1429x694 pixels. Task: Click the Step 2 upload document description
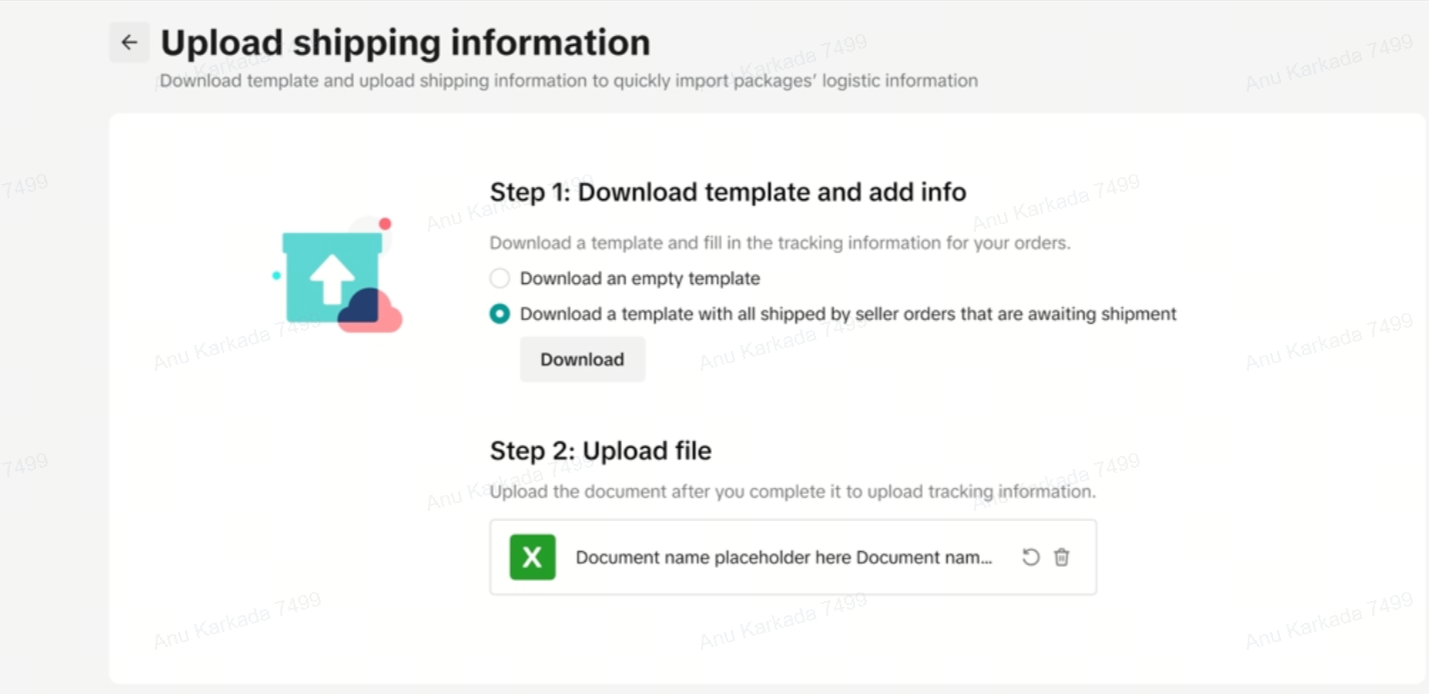click(792, 492)
